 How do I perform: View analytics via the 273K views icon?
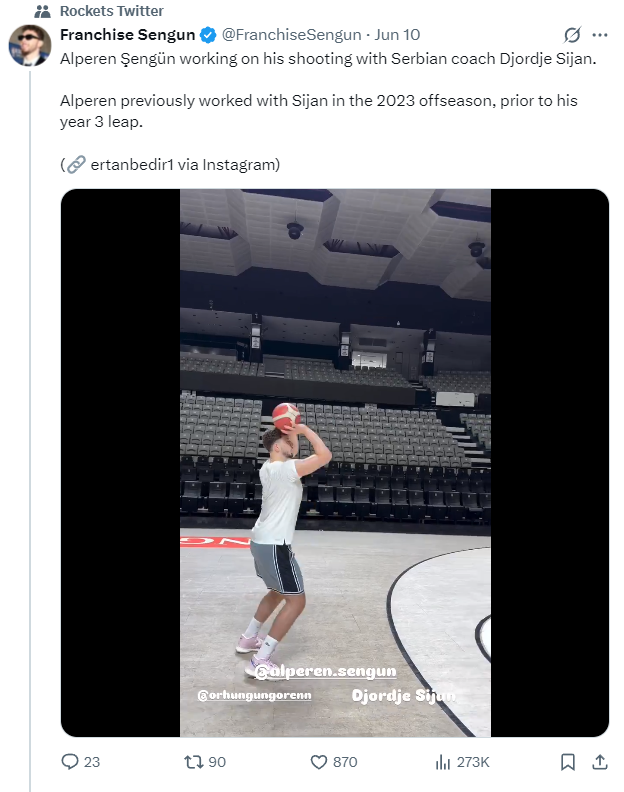coord(443,762)
